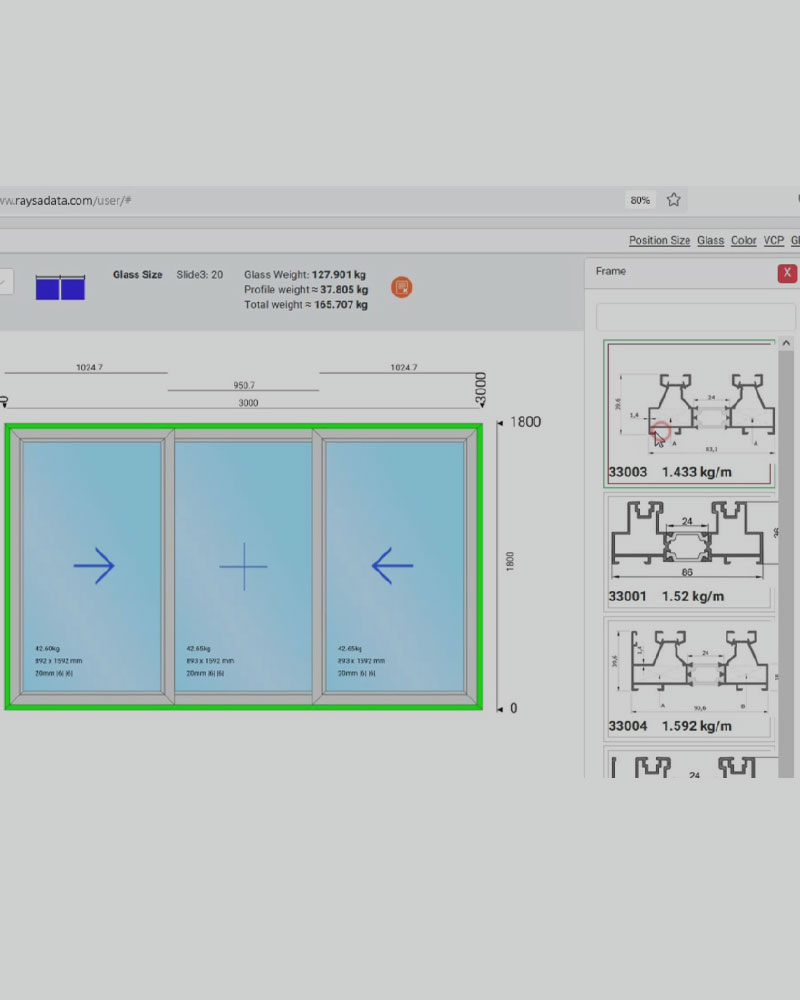Click the 3000 width dimension label
This screenshot has height=1000, width=800.
pyautogui.click(x=248, y=403)
